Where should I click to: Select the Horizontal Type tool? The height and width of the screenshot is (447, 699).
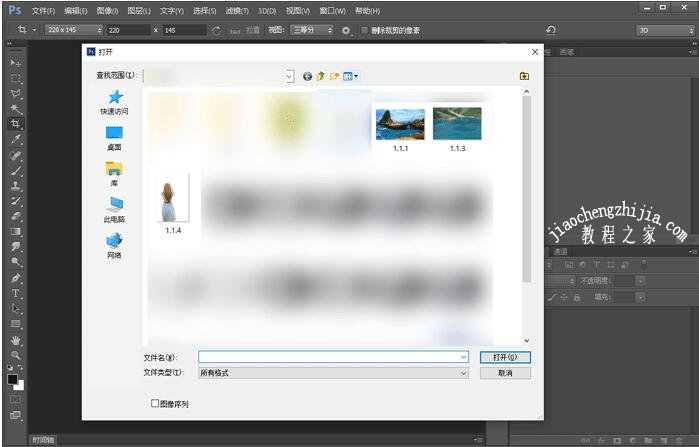tap(15, 293)
